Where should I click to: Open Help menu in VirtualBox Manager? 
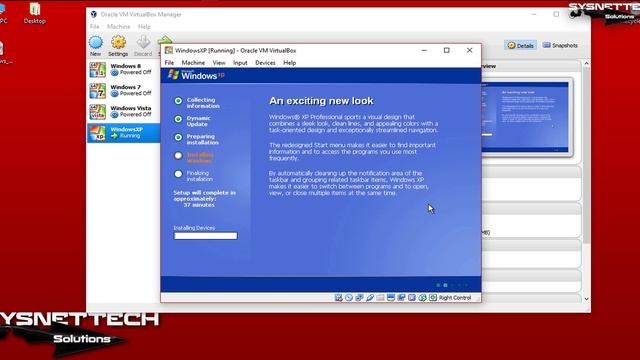pyautogui.click(x=144, y=27)
